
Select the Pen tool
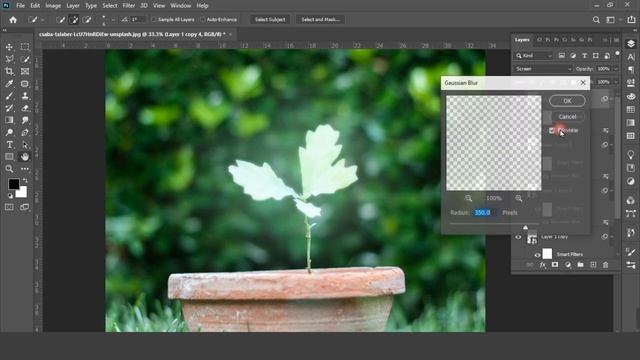(x=25, y=132)
